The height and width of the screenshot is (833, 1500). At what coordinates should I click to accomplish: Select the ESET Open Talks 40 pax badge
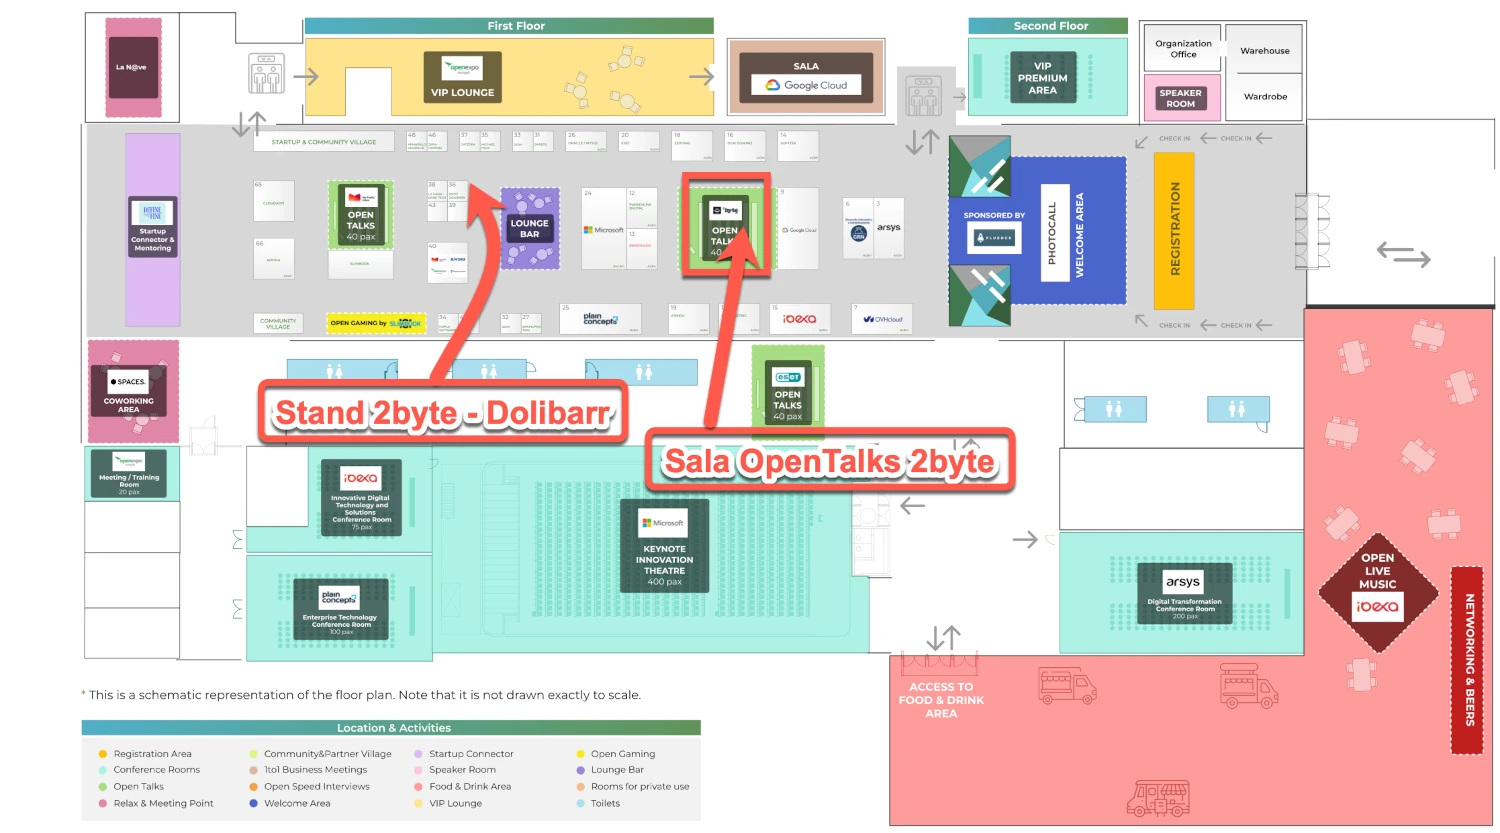(787, 393)
